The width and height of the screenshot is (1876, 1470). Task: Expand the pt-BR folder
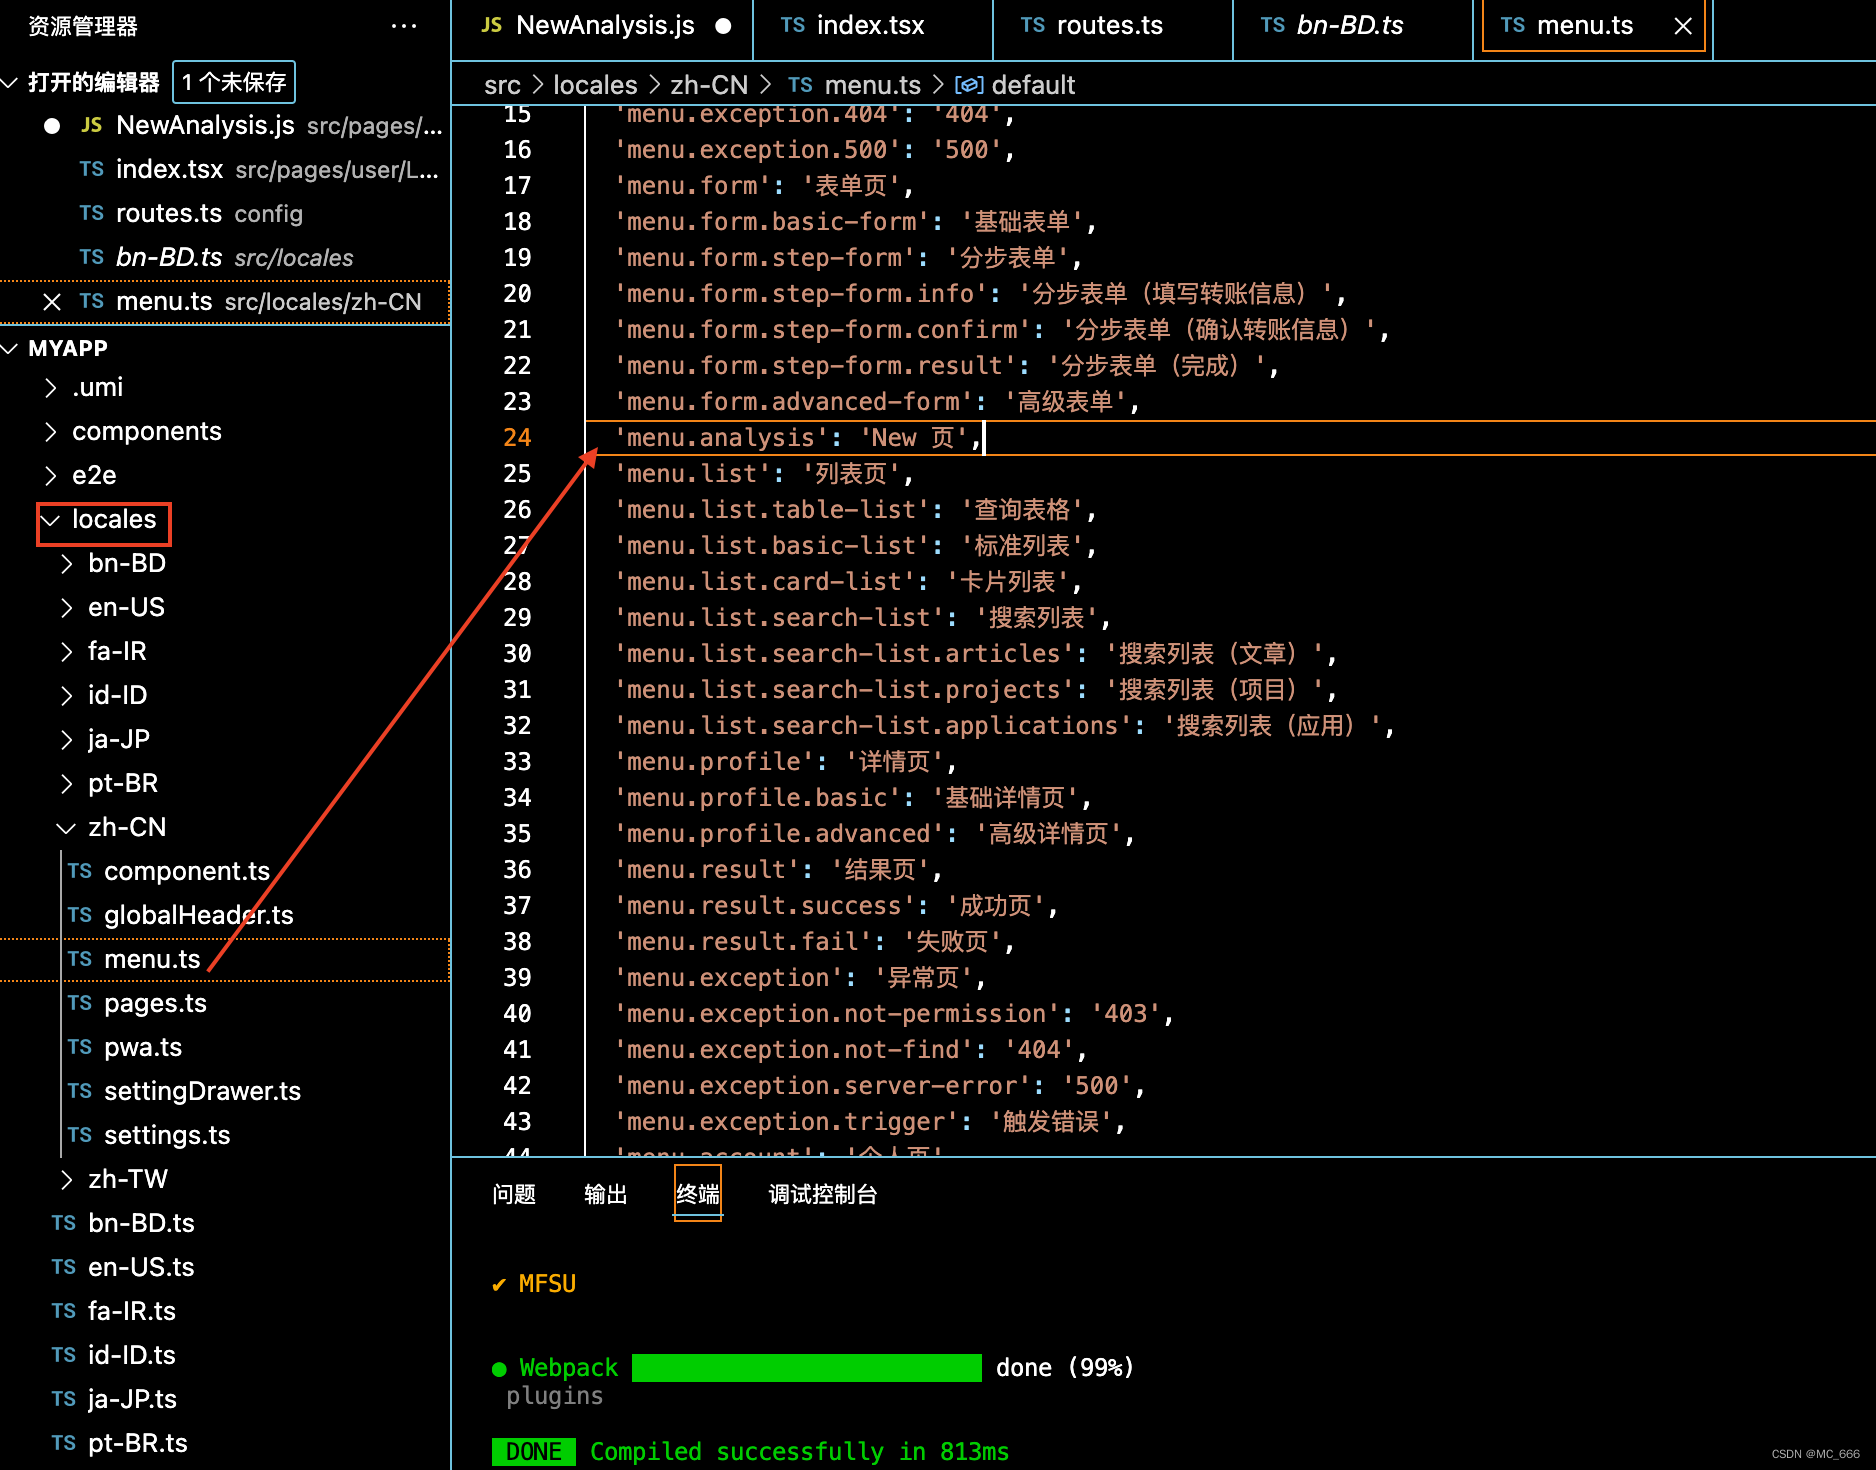pos(67,784)
